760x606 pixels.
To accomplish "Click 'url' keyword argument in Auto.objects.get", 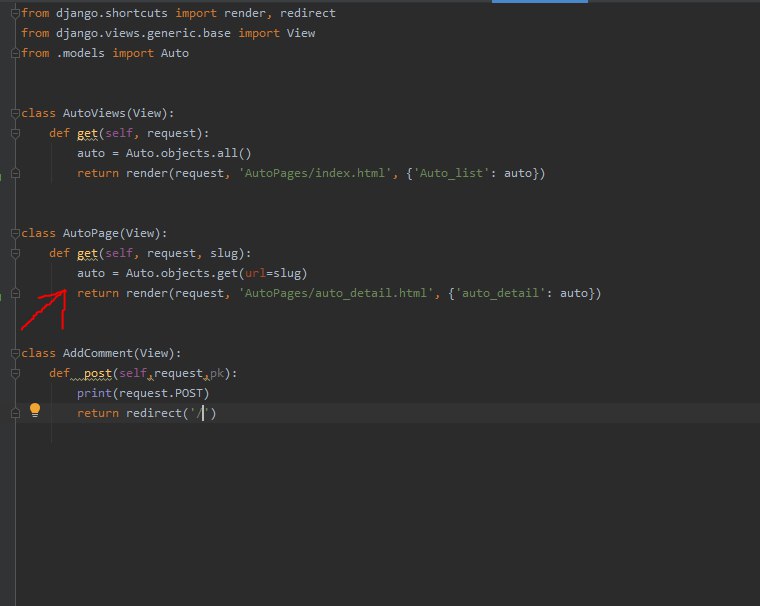I will coord(255,273).
